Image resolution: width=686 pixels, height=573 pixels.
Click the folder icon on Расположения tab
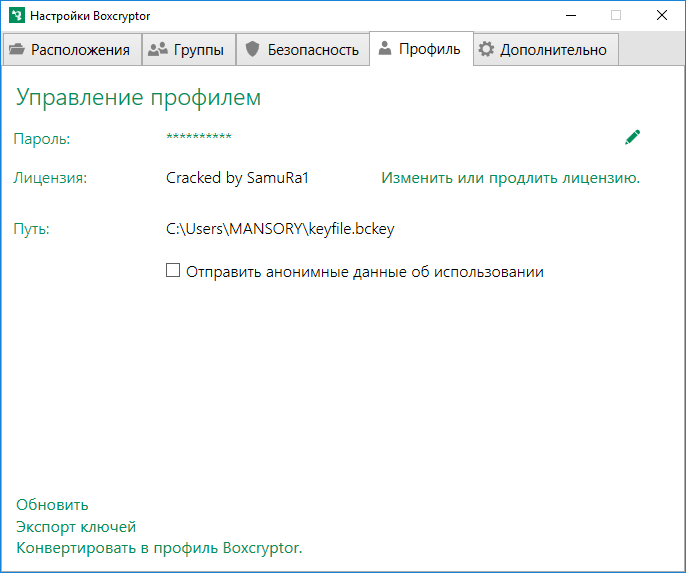coord(17,49)
